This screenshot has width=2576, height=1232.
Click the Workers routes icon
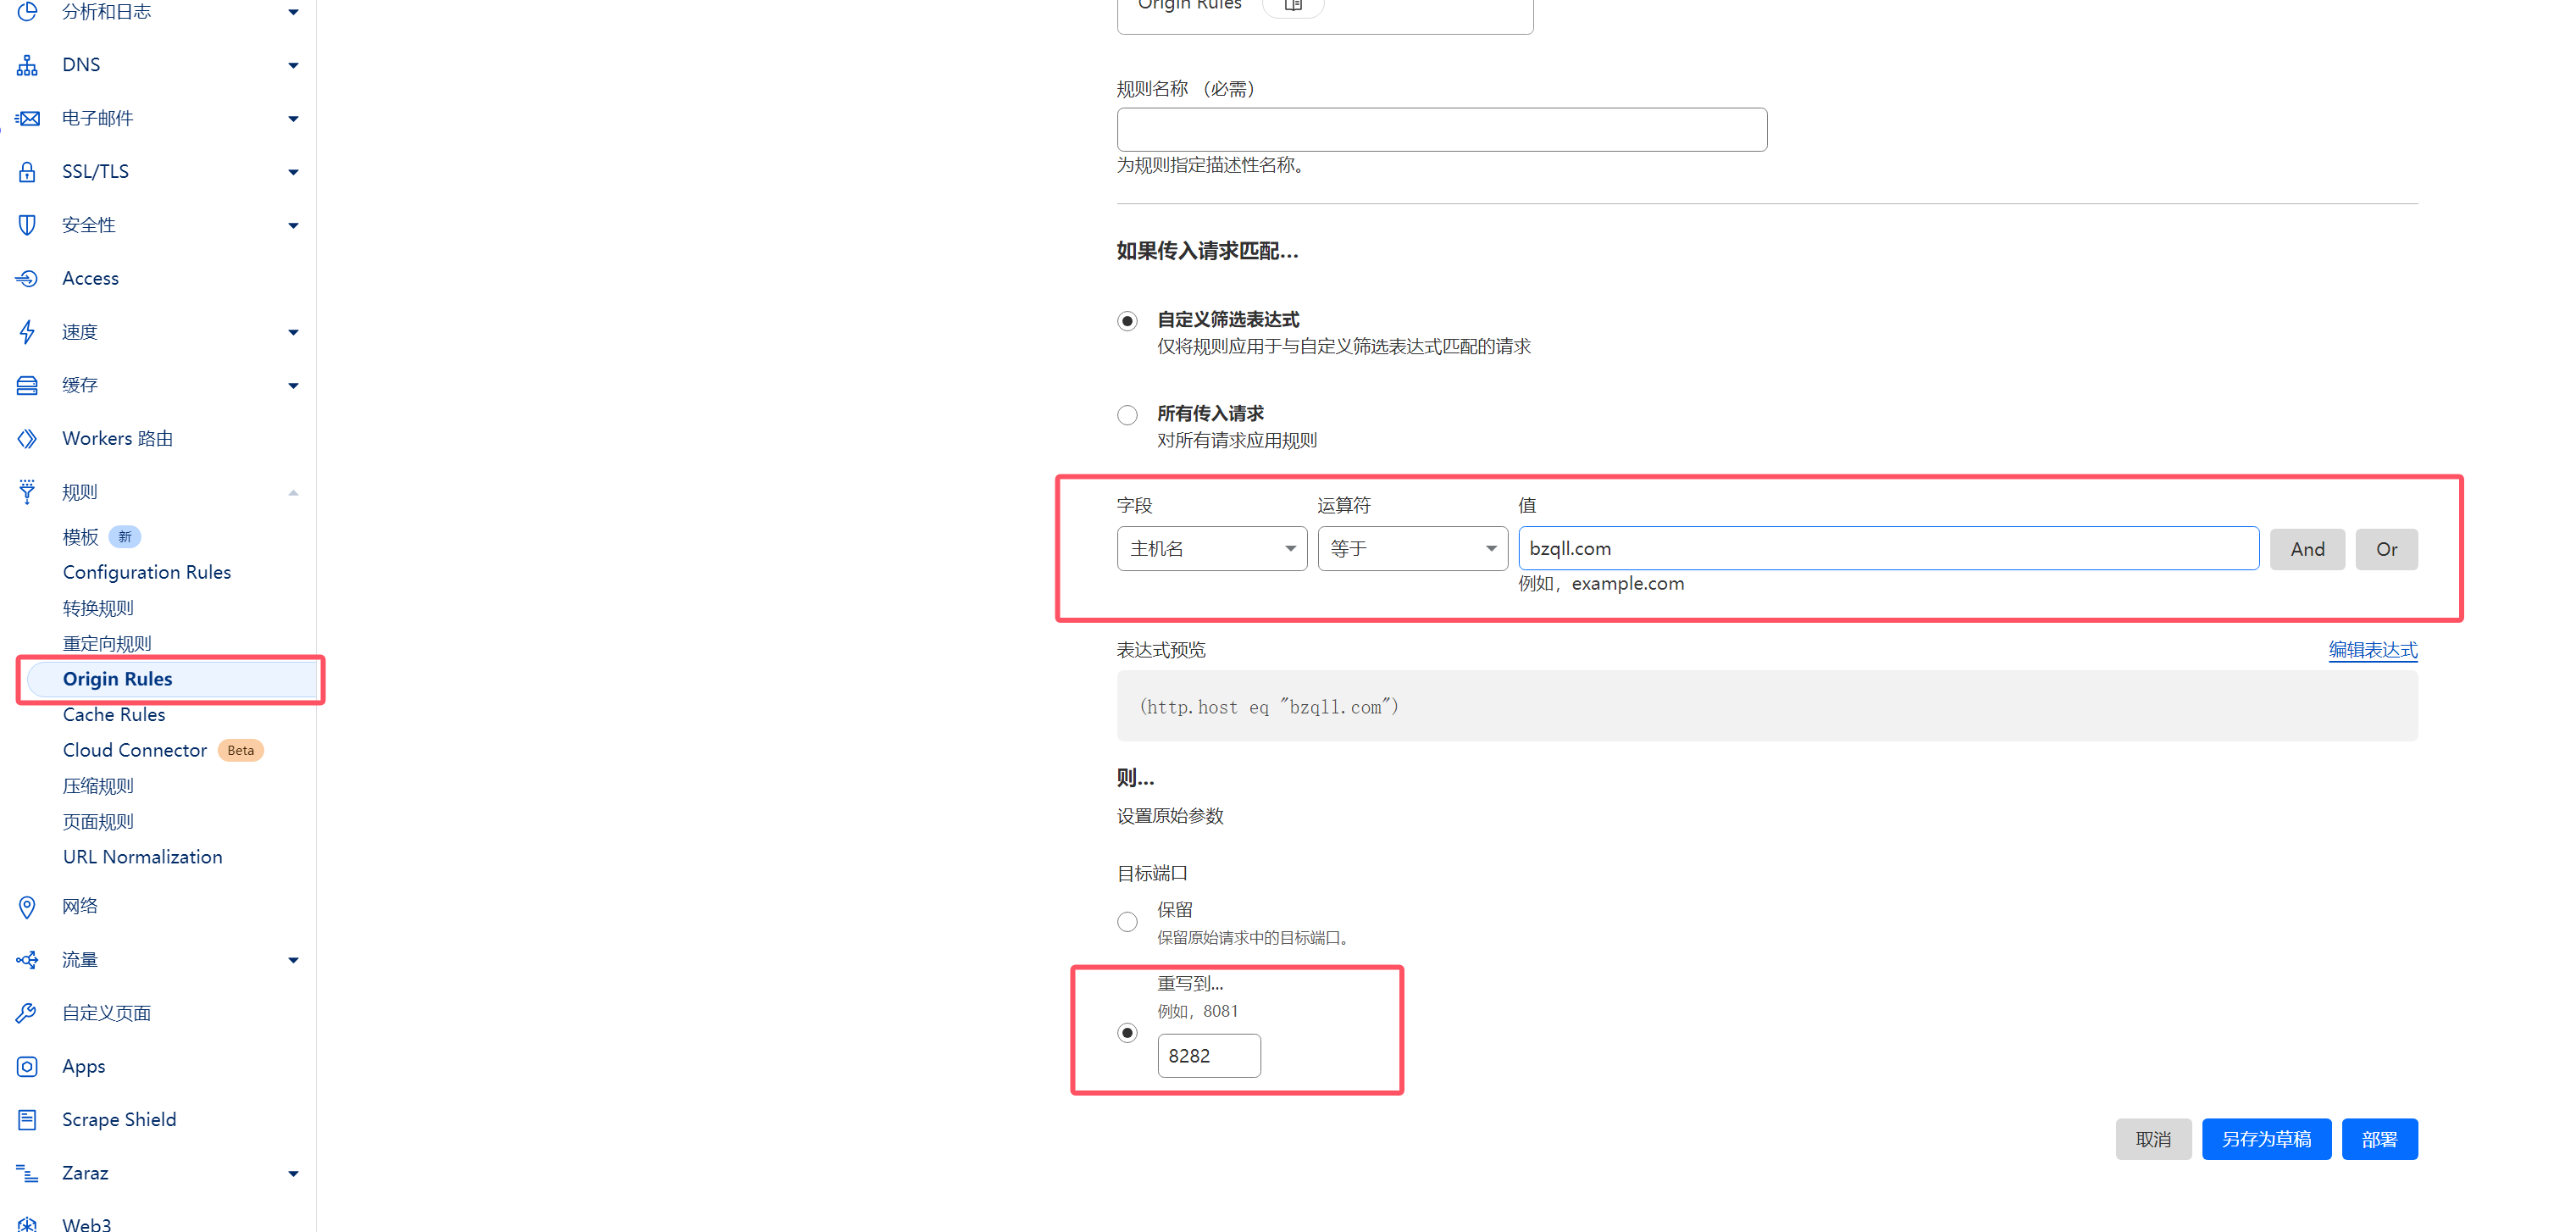[x=27, y=438]
